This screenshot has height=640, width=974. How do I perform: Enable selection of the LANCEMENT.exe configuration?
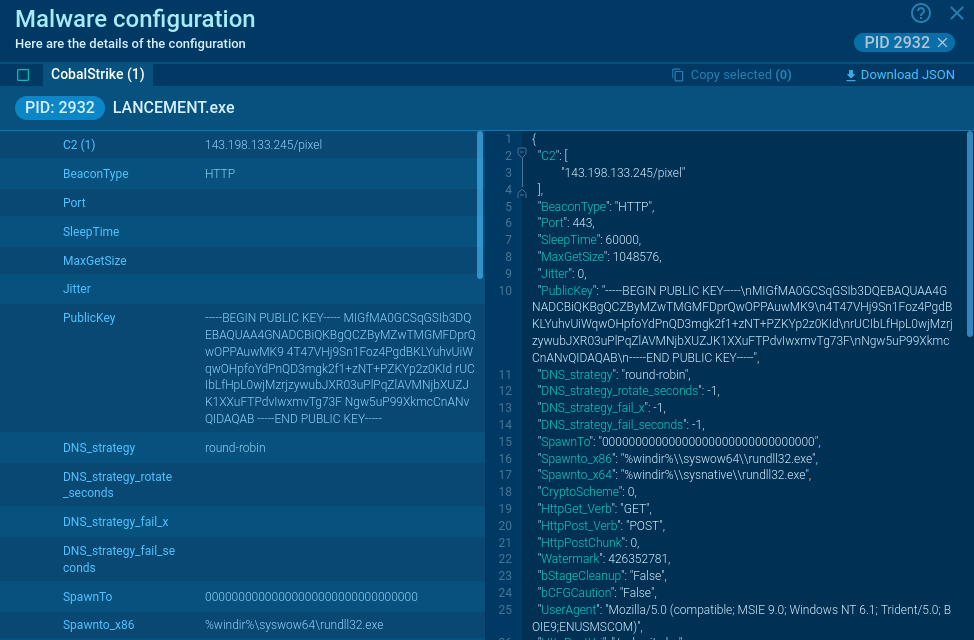coord(23,74)
